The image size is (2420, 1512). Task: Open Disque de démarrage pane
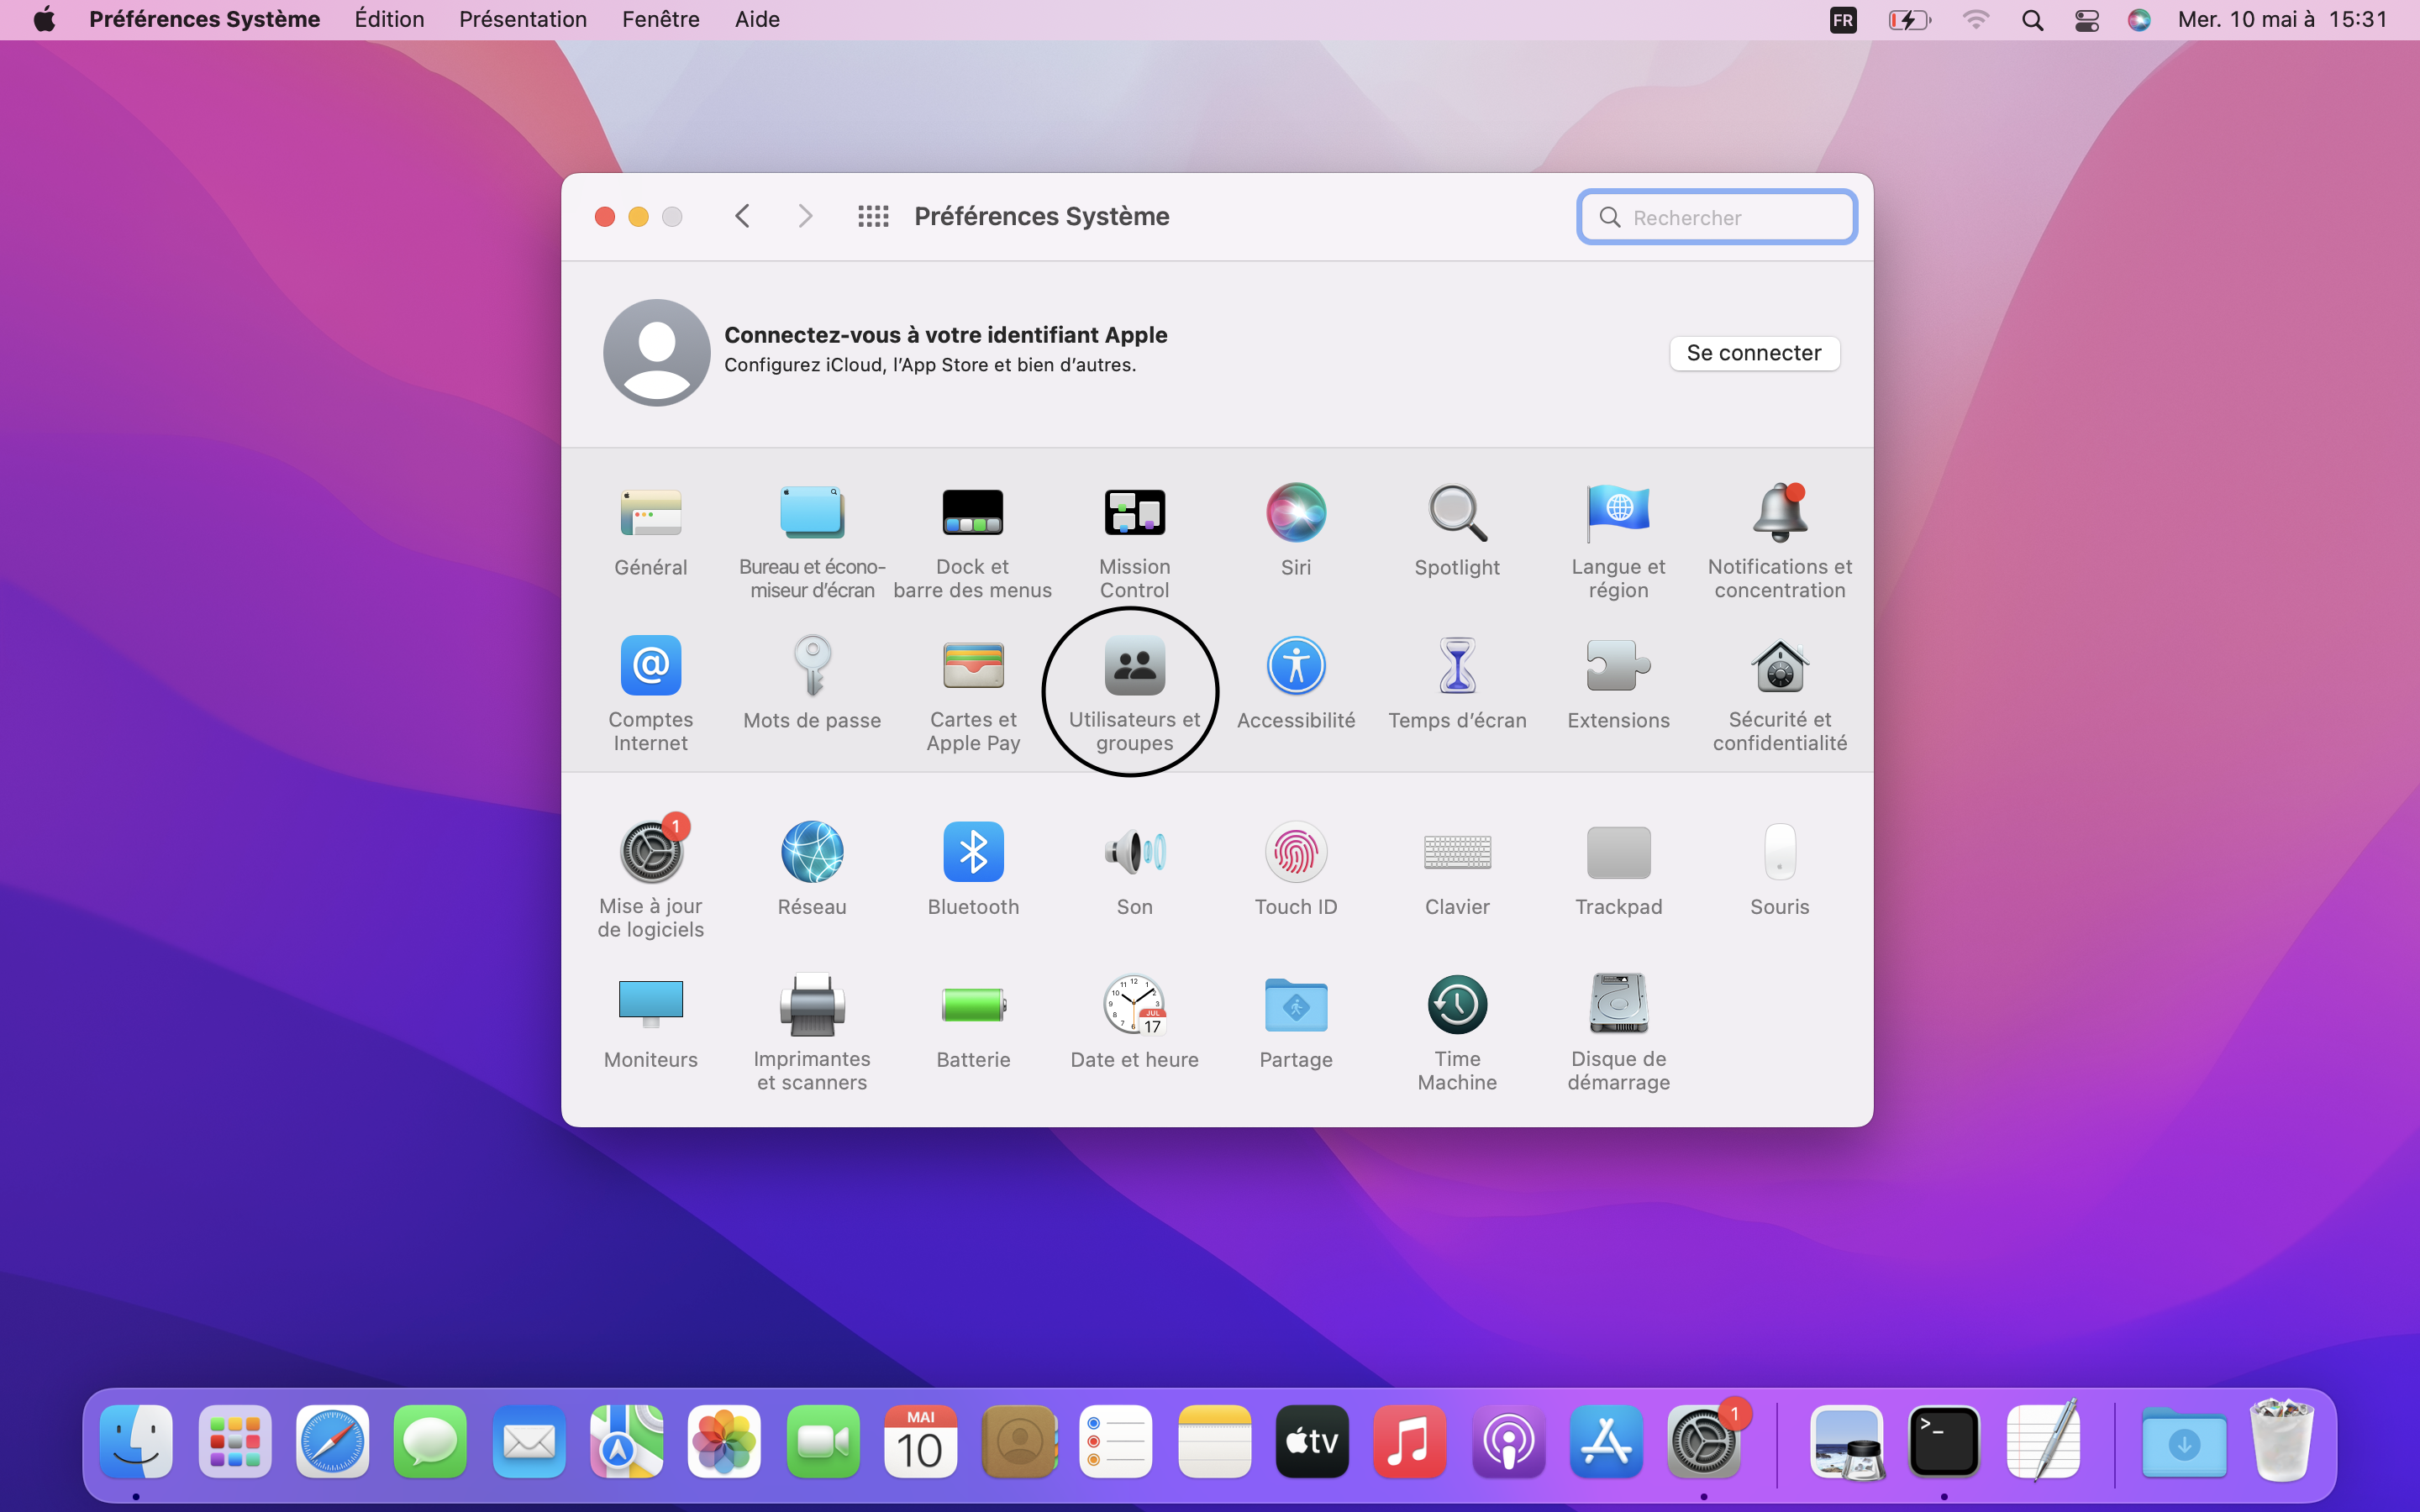pyautogui.click(x=1618, y=1033)
